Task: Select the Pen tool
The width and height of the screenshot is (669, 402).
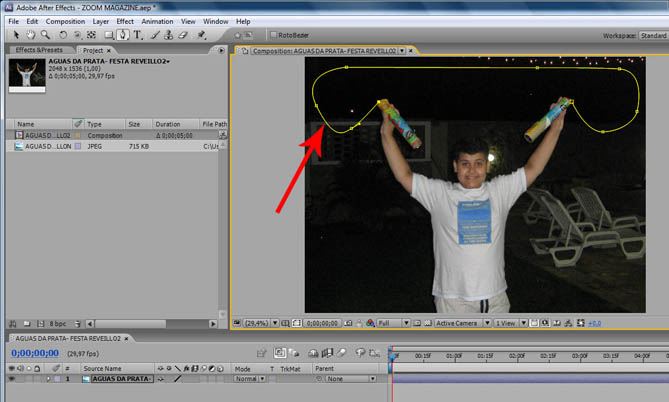Action: (122, 35)
